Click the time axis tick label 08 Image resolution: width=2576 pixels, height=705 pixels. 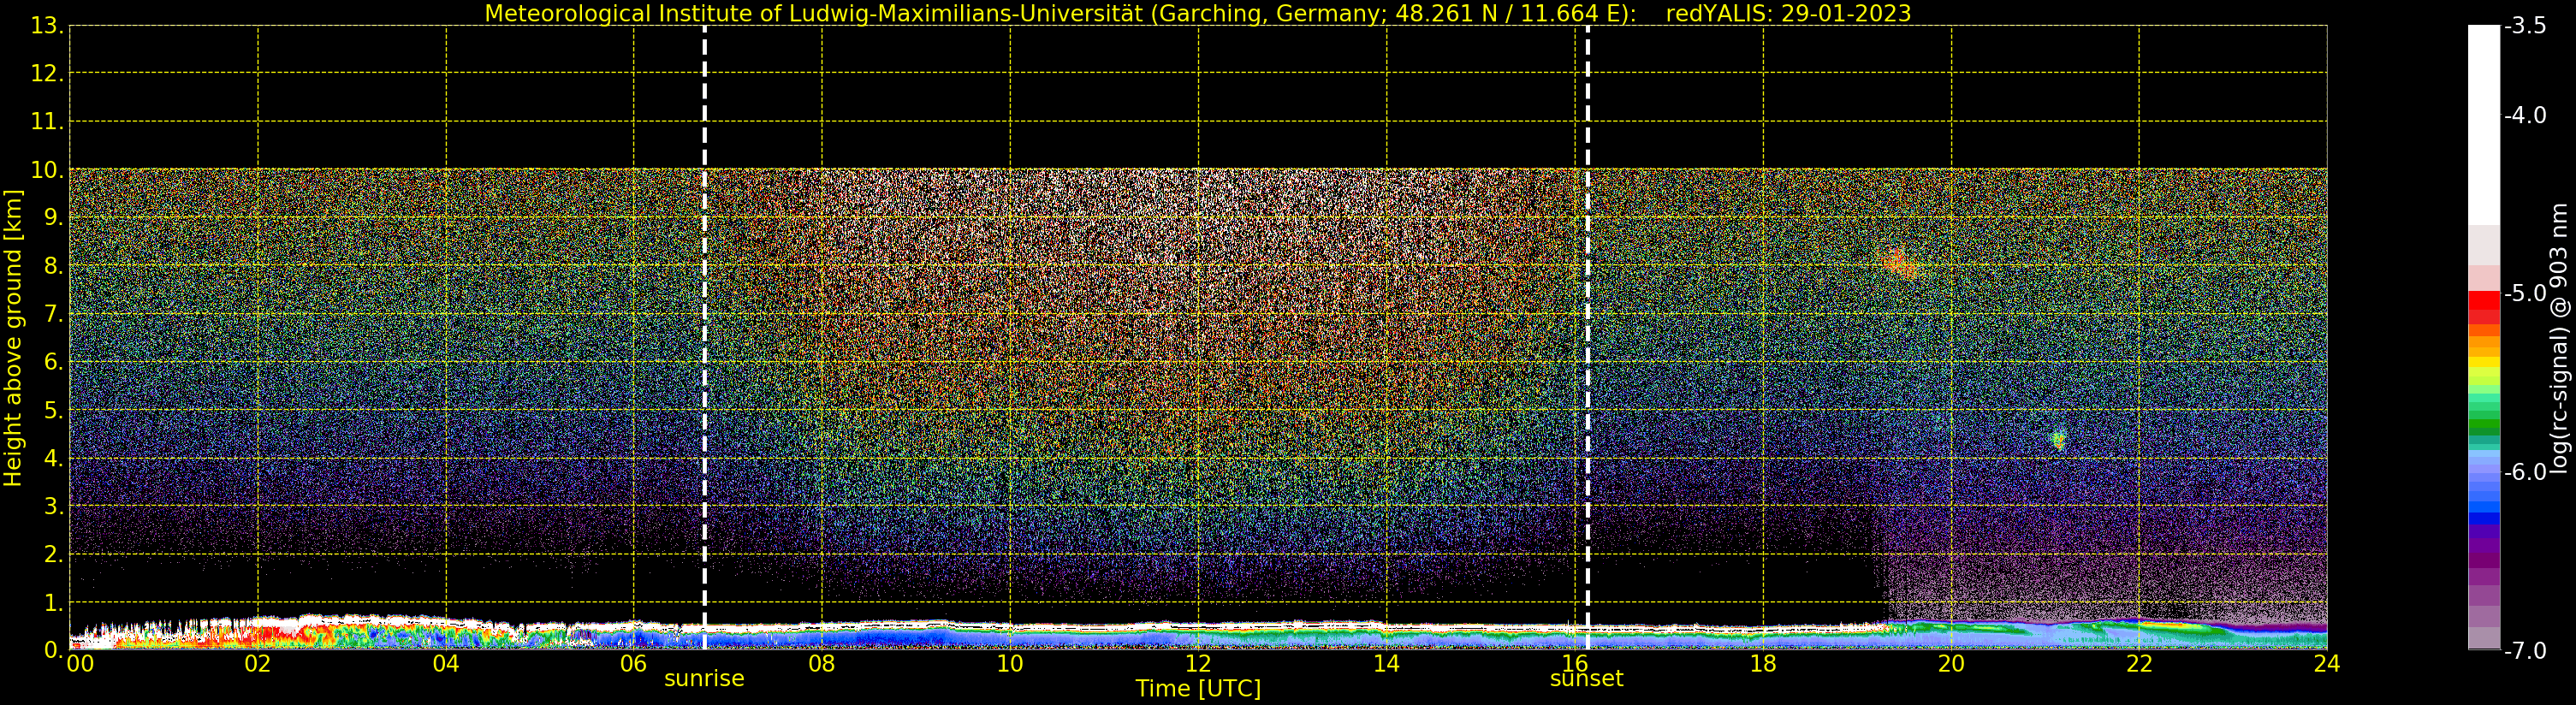click(822, 664)
